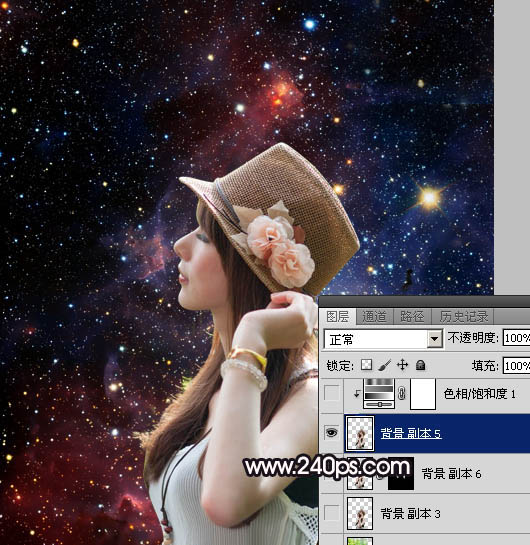Select the white layer mask of Hue/Saturation 1

[423, 394]
